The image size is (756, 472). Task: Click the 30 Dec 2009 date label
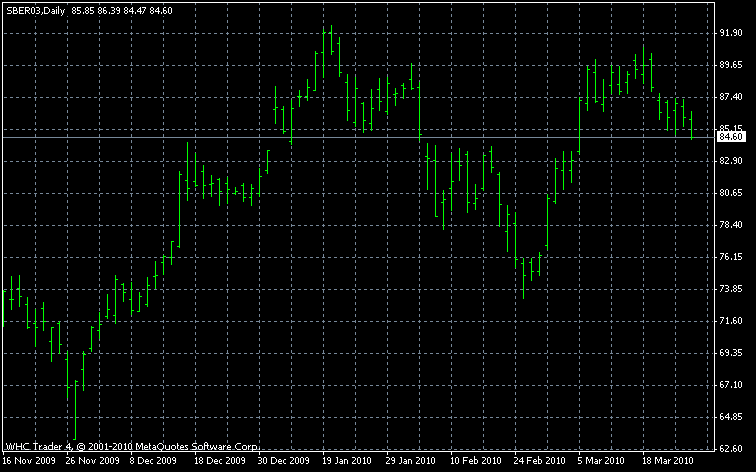[284, 461]
